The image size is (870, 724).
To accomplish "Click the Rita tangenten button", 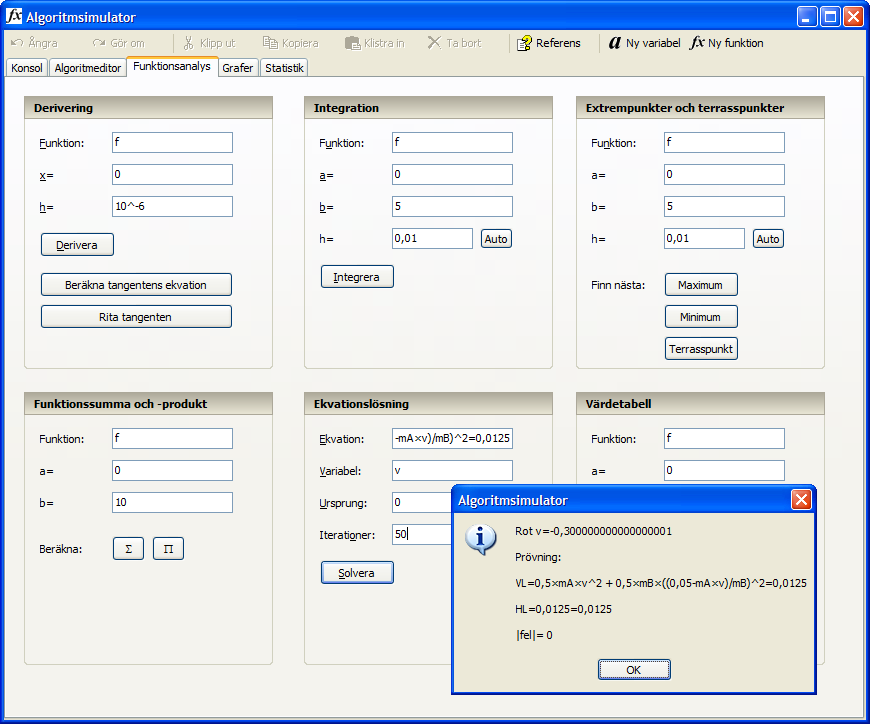I will click(136, 317).
